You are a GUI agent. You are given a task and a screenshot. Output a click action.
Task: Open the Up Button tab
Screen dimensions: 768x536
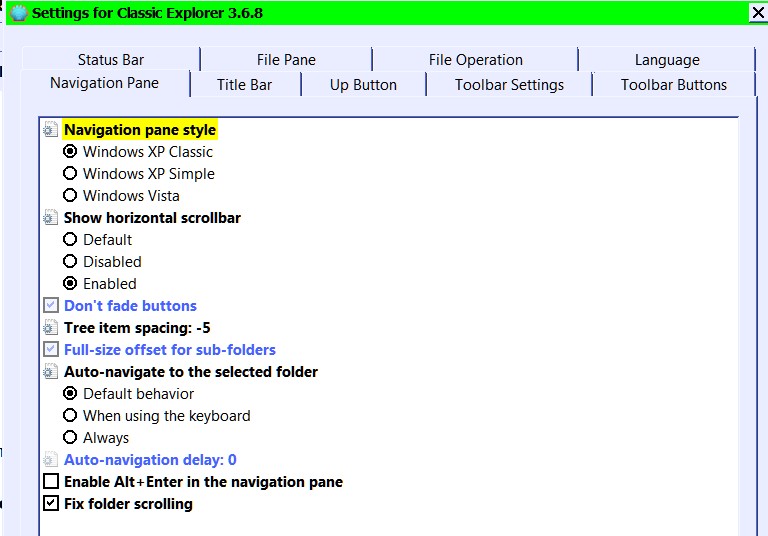tap(363, 85)
